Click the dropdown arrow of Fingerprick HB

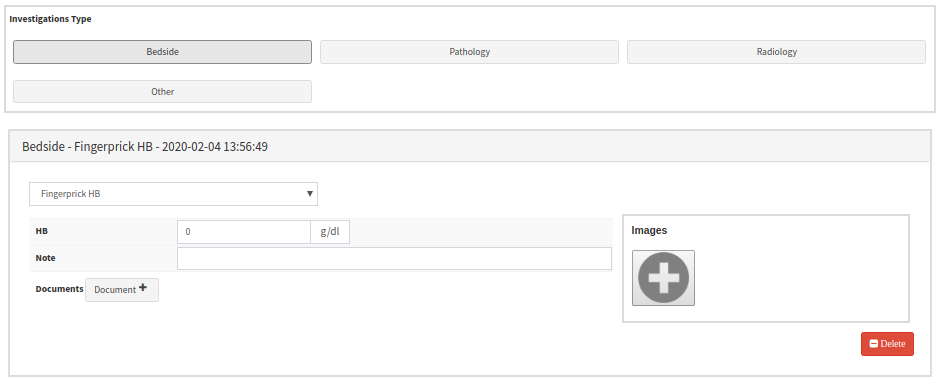(x=310, y=194)
